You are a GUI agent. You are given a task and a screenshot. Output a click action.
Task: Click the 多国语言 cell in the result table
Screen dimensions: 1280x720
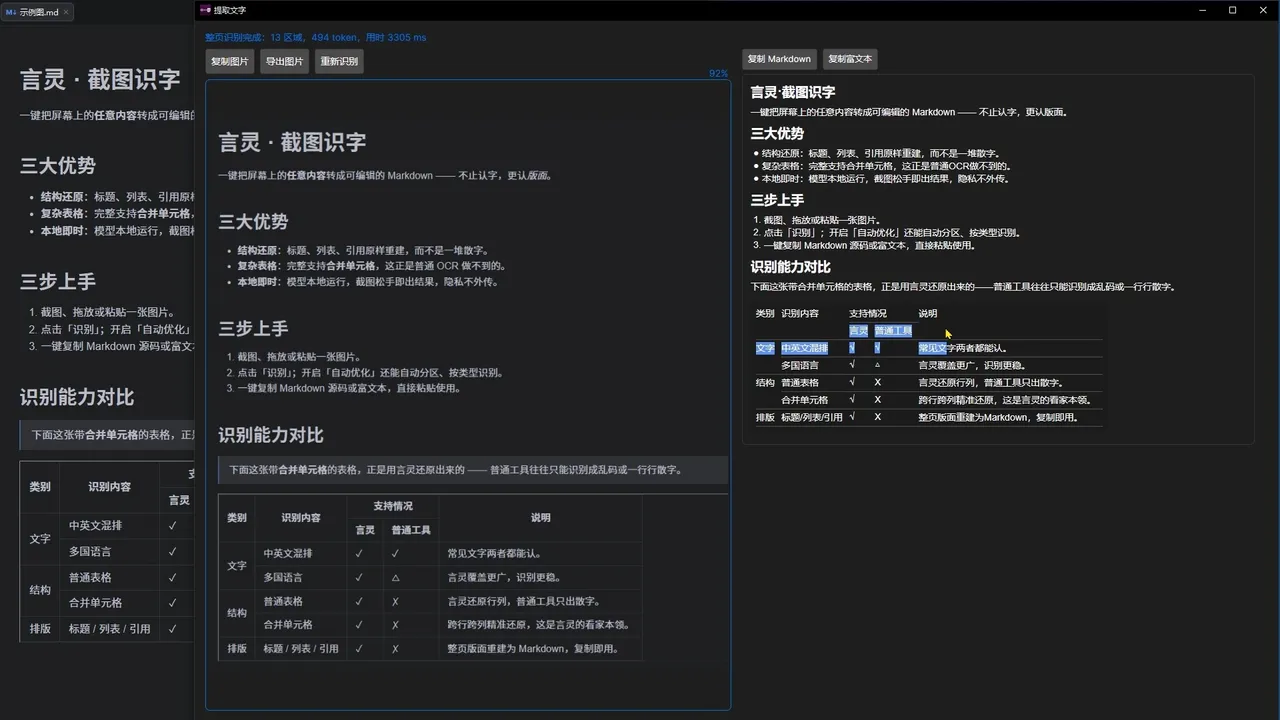[x=800, y=365]
